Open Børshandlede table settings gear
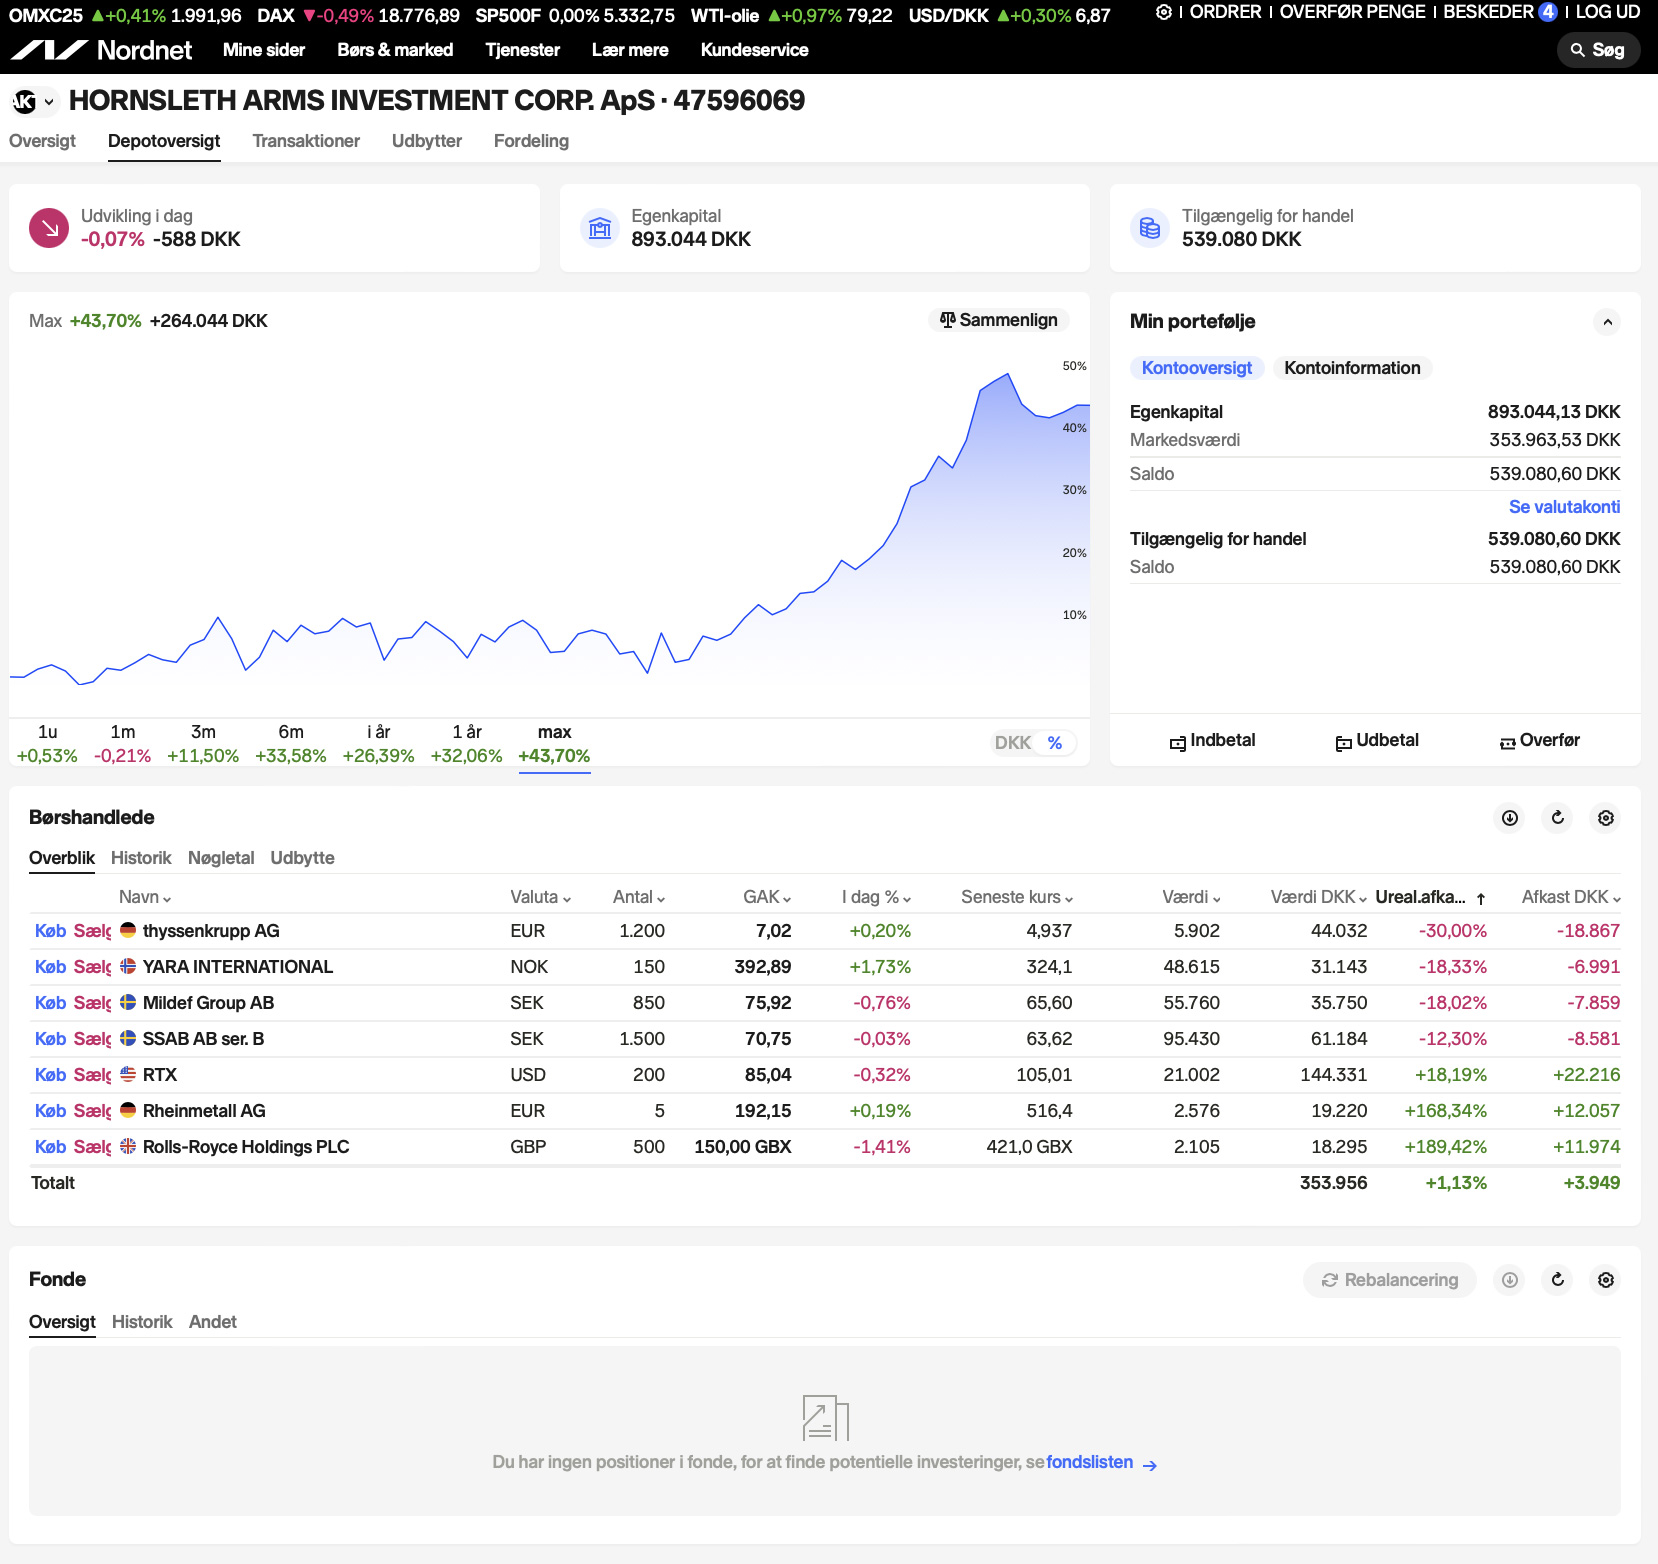This screenshot has height=1564, width=1658. coord(1606,818)
